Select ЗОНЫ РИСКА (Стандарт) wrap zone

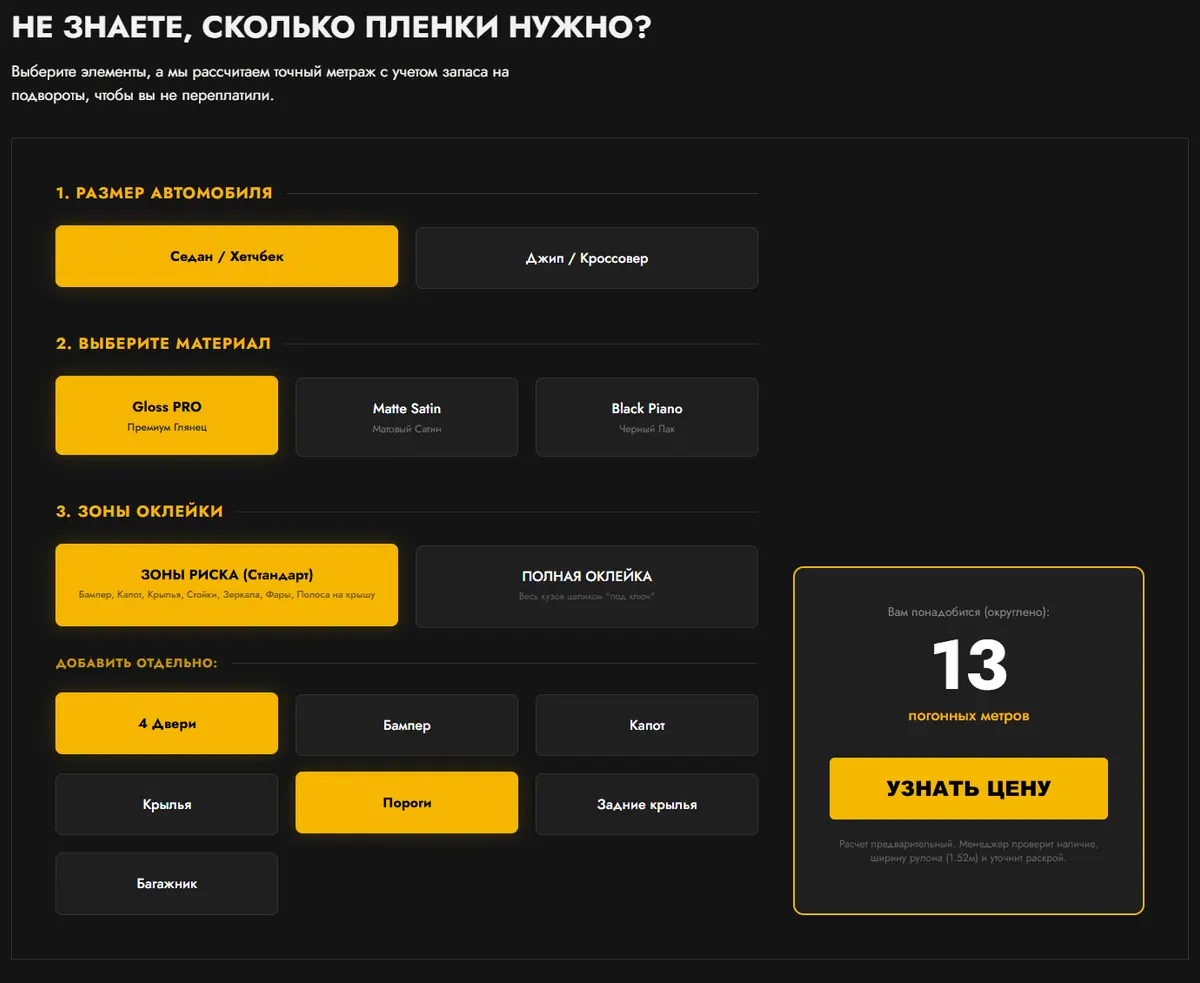(226, 585)
